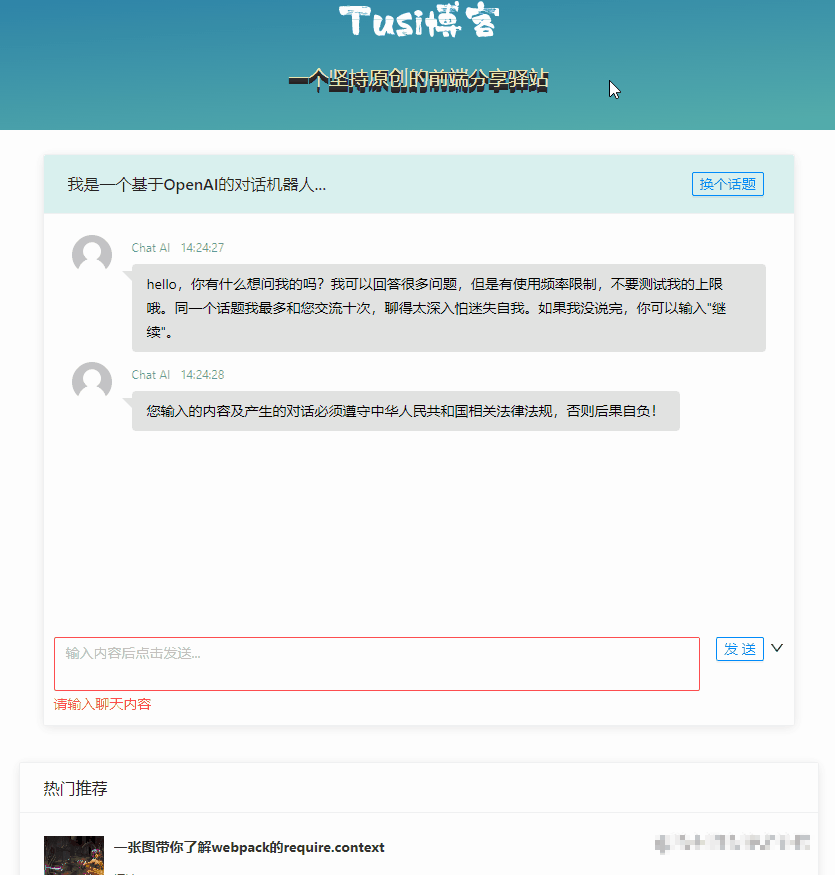
Task: Click the chatbot header 我是一个基于OpenAI的对话机器人
Action: (196, 184)
